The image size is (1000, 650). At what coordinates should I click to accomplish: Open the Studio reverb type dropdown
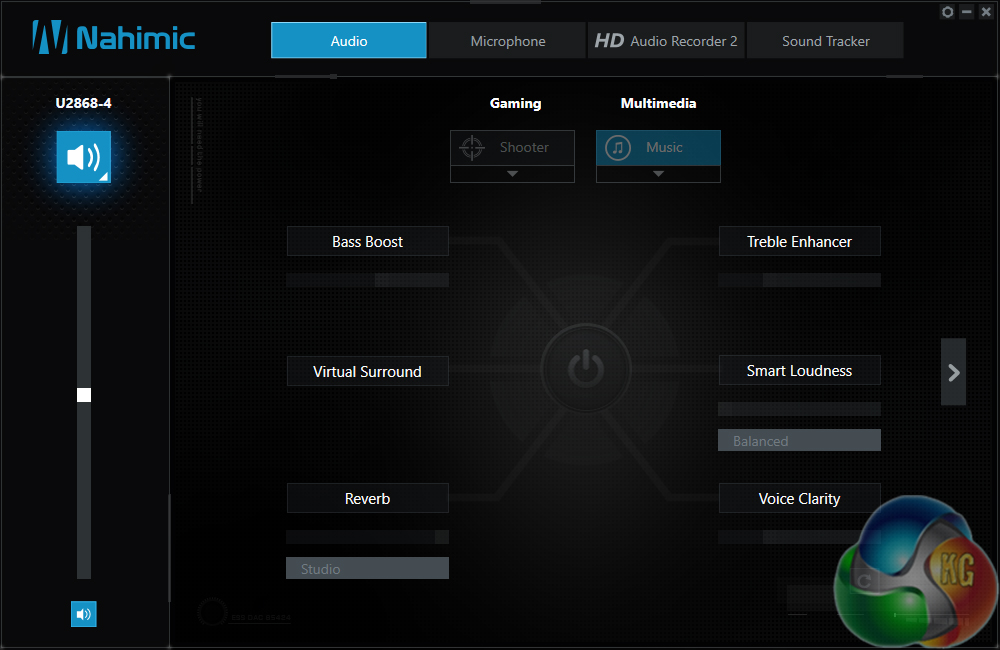(367, 568)
